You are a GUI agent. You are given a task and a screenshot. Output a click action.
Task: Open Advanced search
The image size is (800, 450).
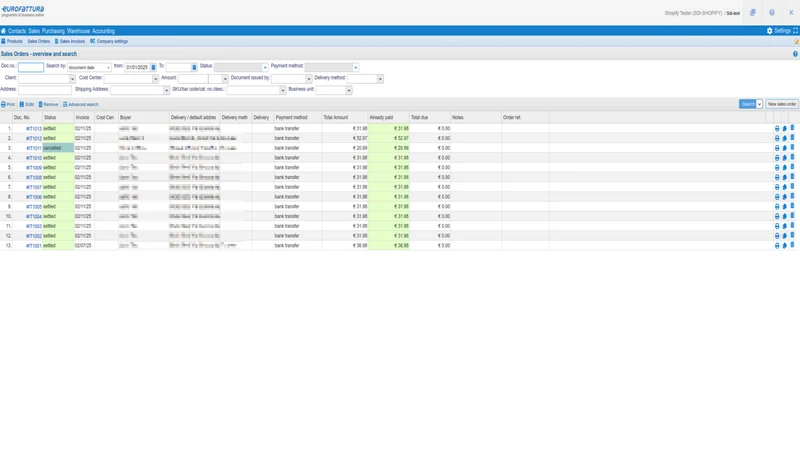point(81,105)
